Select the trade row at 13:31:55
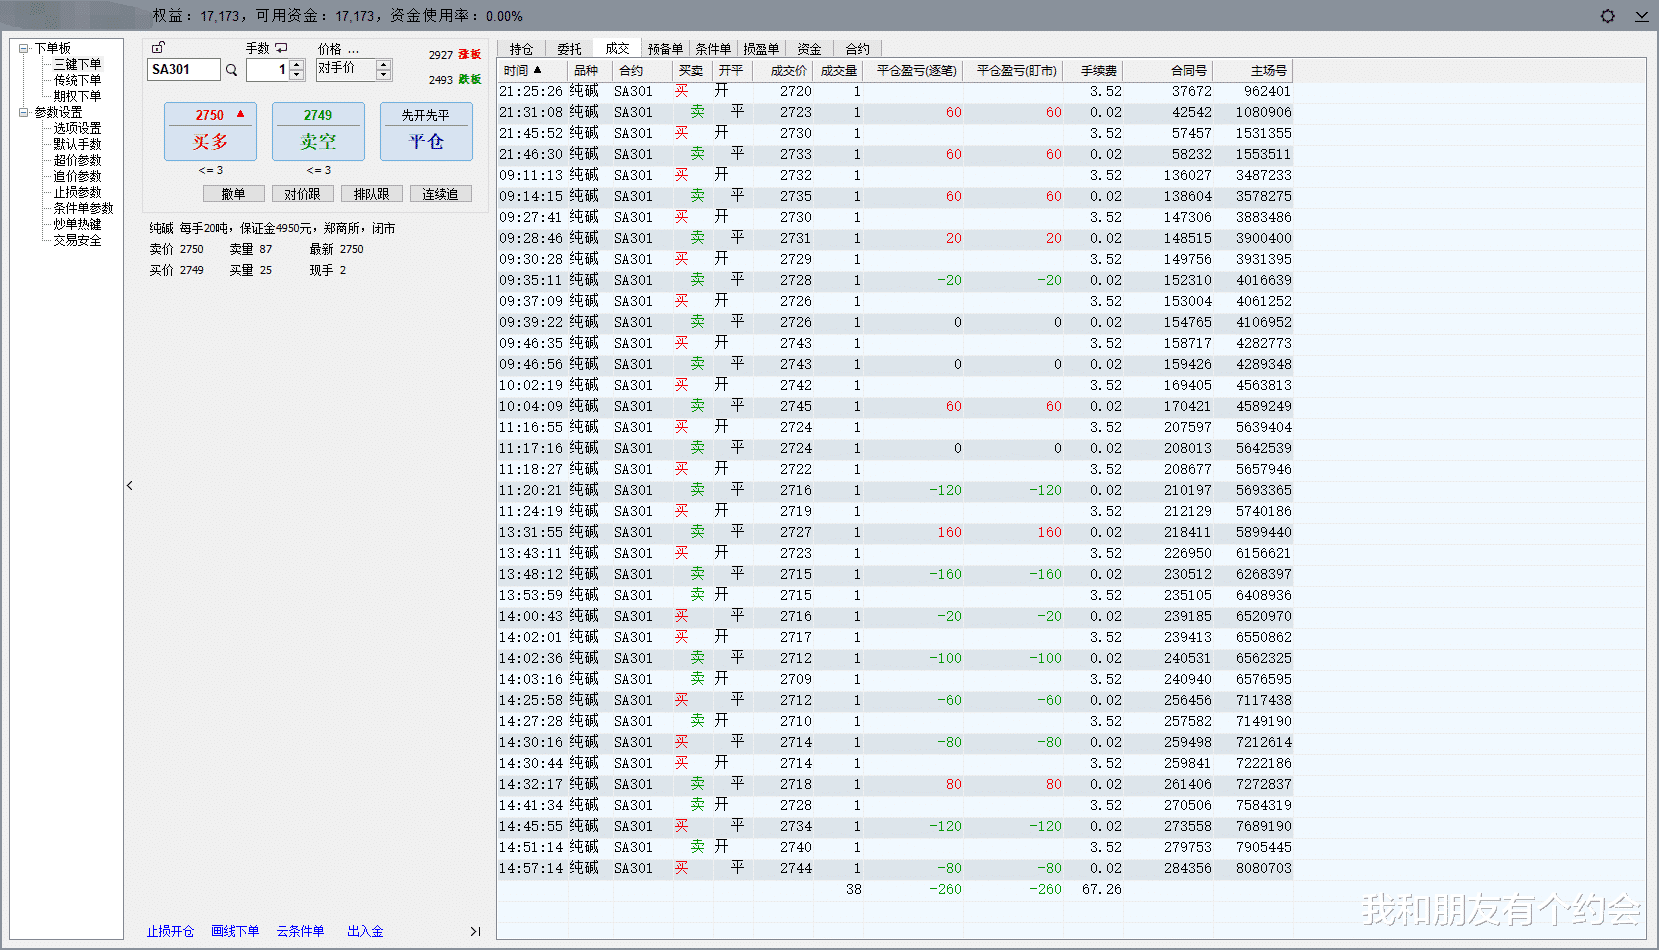This screenshot has height=950, width=1659. coord(895,532)
